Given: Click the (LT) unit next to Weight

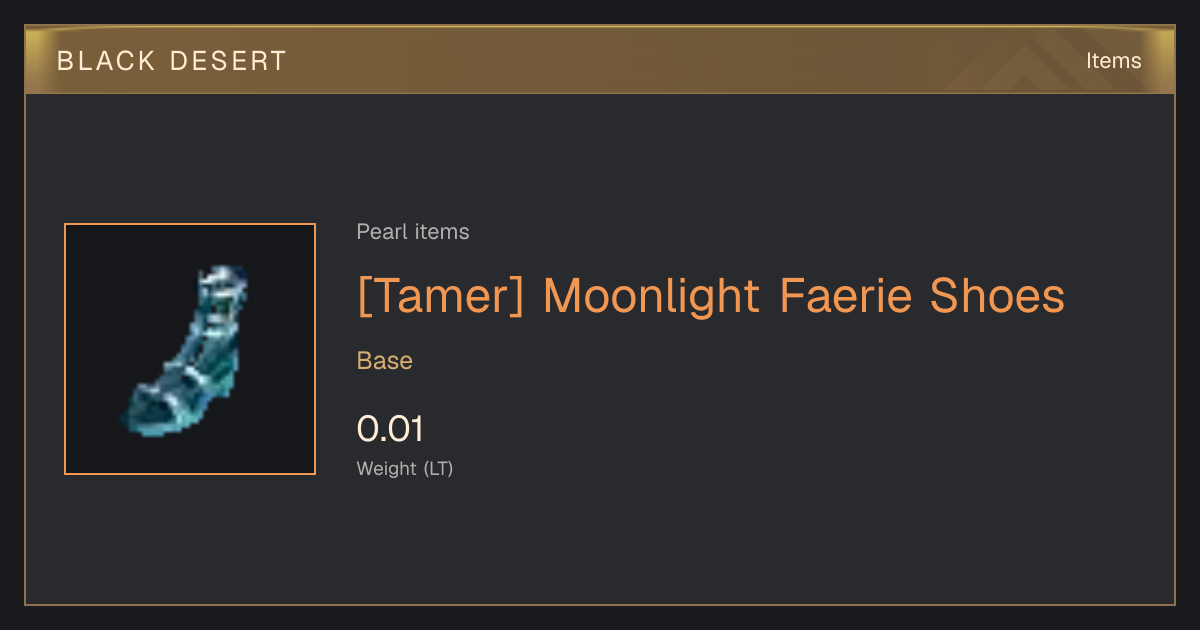Looking at the screenshot, I should 438,468.
